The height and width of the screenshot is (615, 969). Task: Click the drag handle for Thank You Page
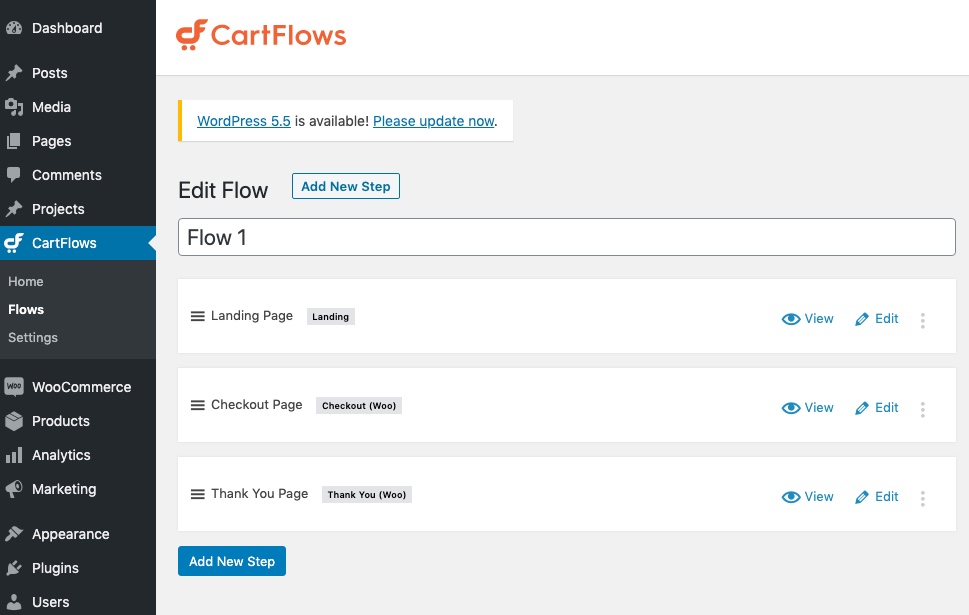click(x=198, y=494)
